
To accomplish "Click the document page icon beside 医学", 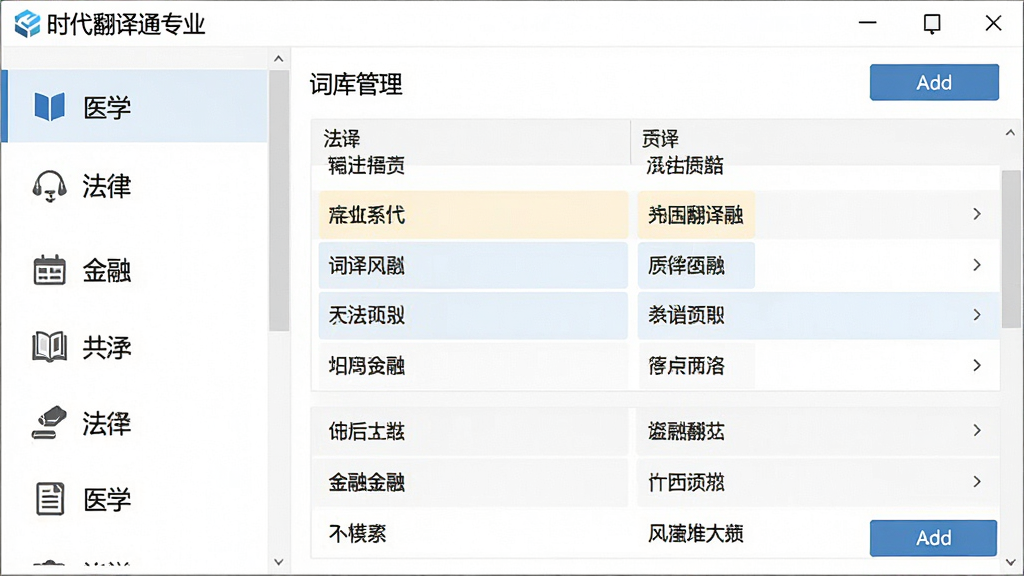I will click(x=50, y=499).
